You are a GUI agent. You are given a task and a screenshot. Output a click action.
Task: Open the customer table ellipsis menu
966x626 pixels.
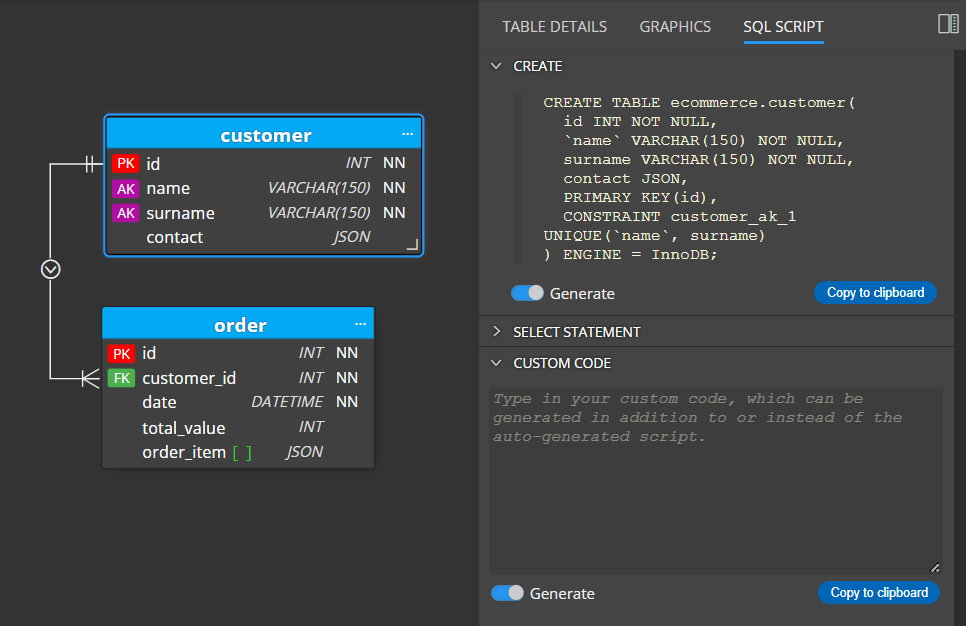click(407, 134)
